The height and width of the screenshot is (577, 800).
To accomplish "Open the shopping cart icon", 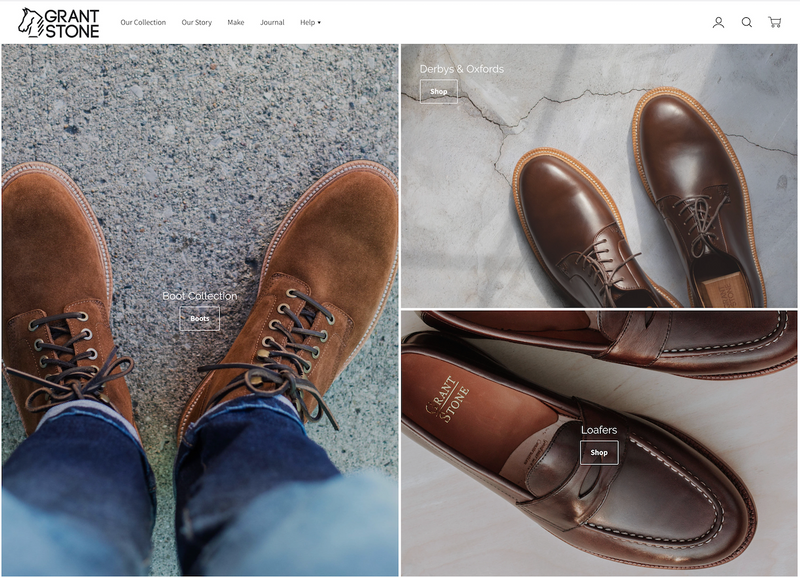I will point(774,22).
